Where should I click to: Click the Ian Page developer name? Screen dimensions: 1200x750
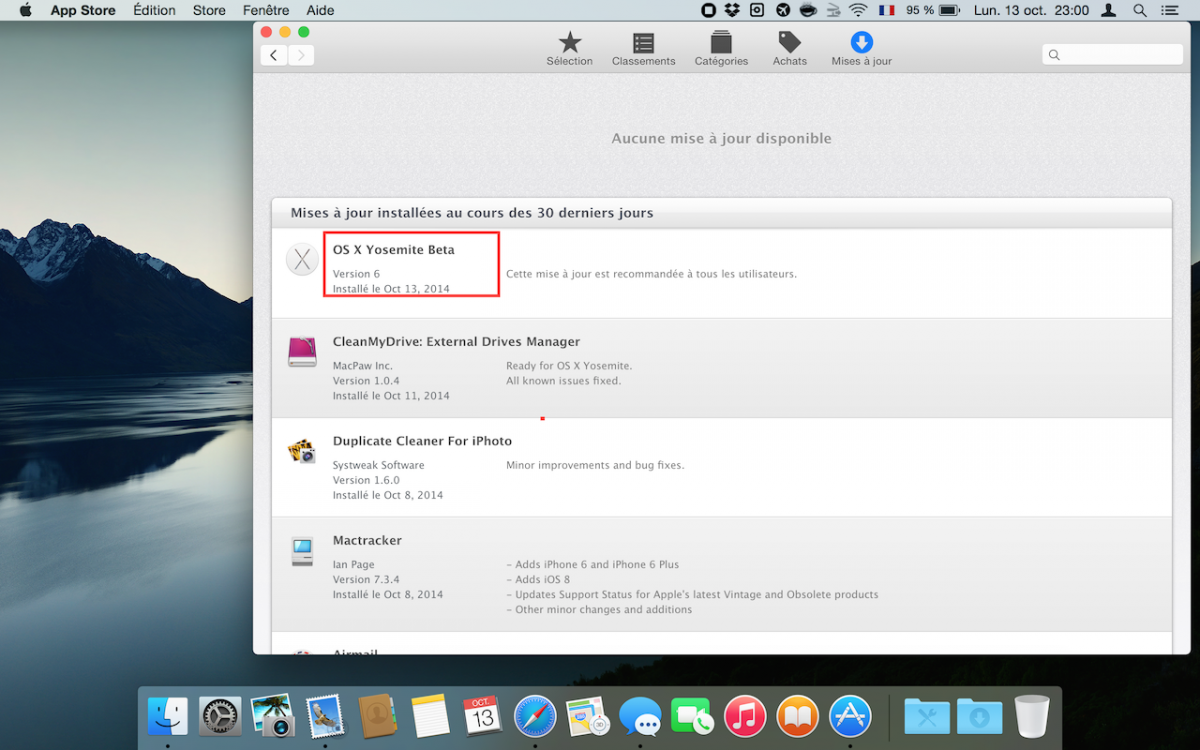point(353,565)
